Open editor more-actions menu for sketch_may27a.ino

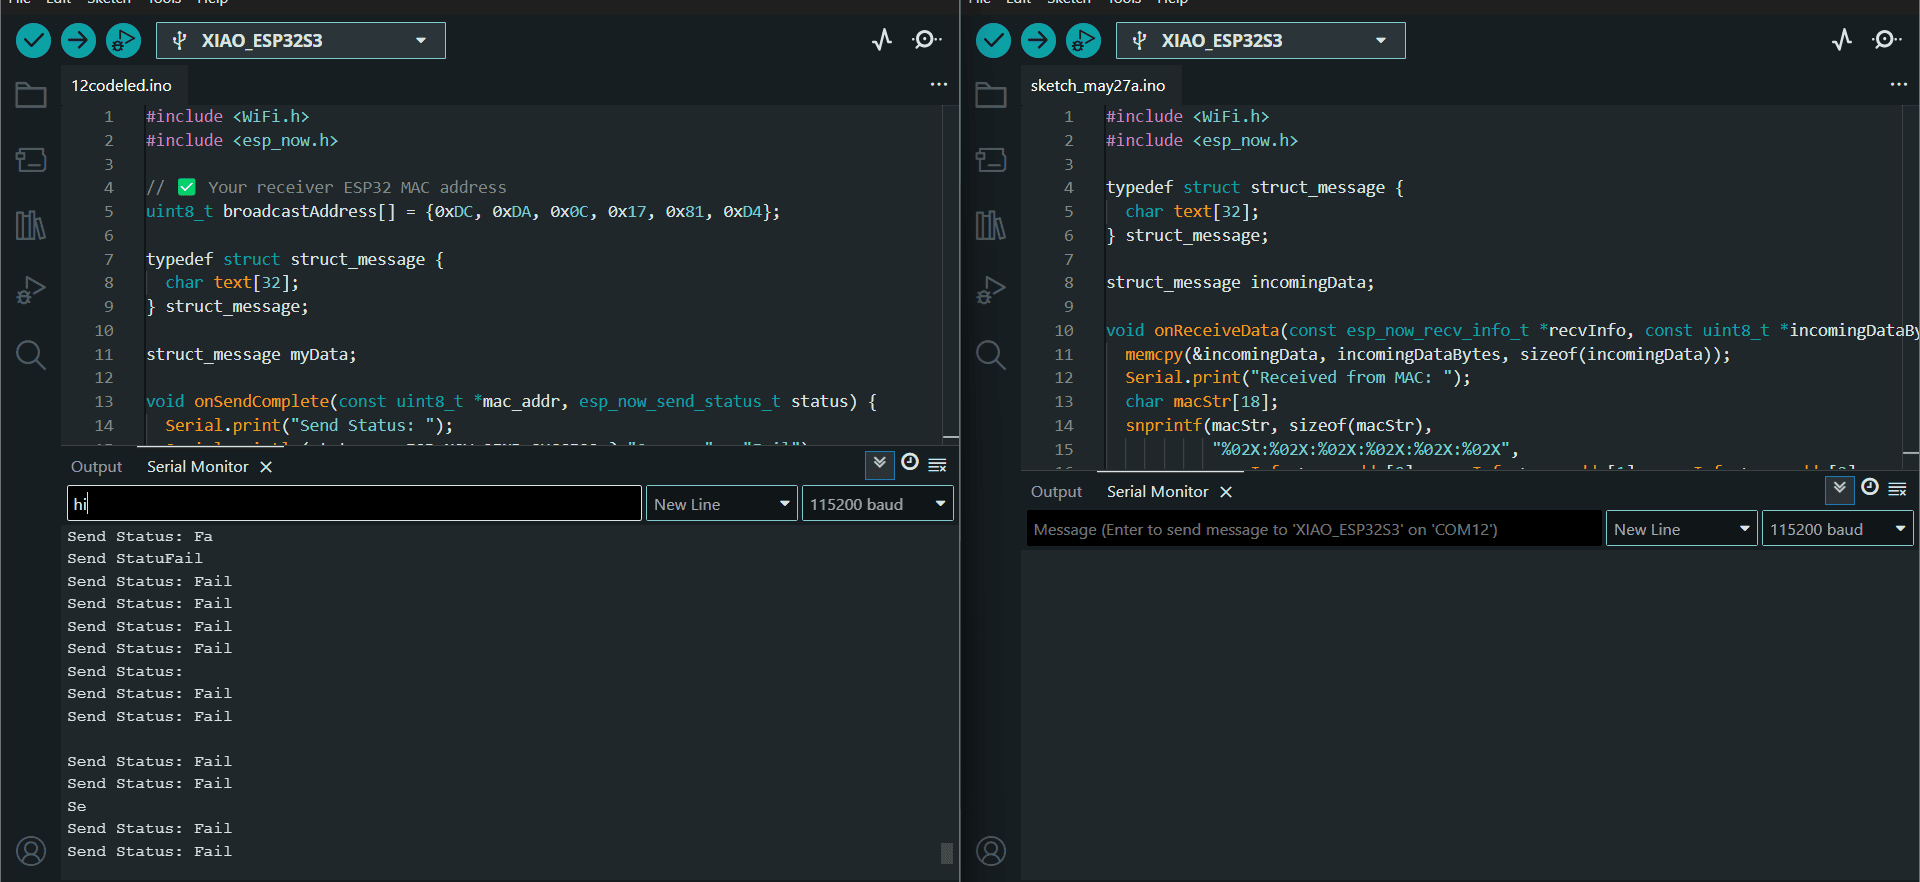1898,84
